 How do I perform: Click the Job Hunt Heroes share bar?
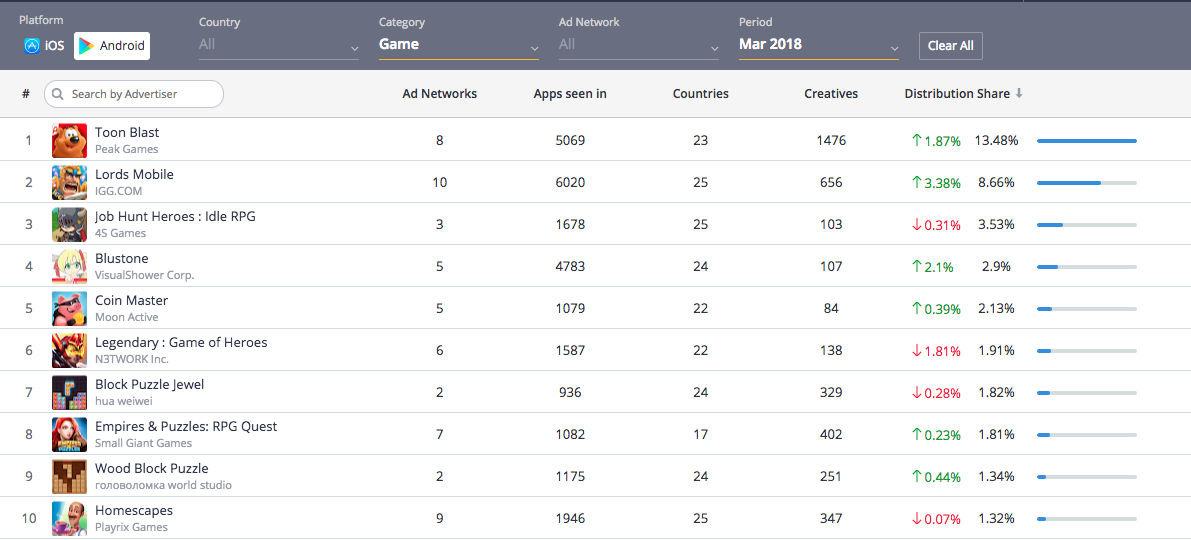[1086, 225]
